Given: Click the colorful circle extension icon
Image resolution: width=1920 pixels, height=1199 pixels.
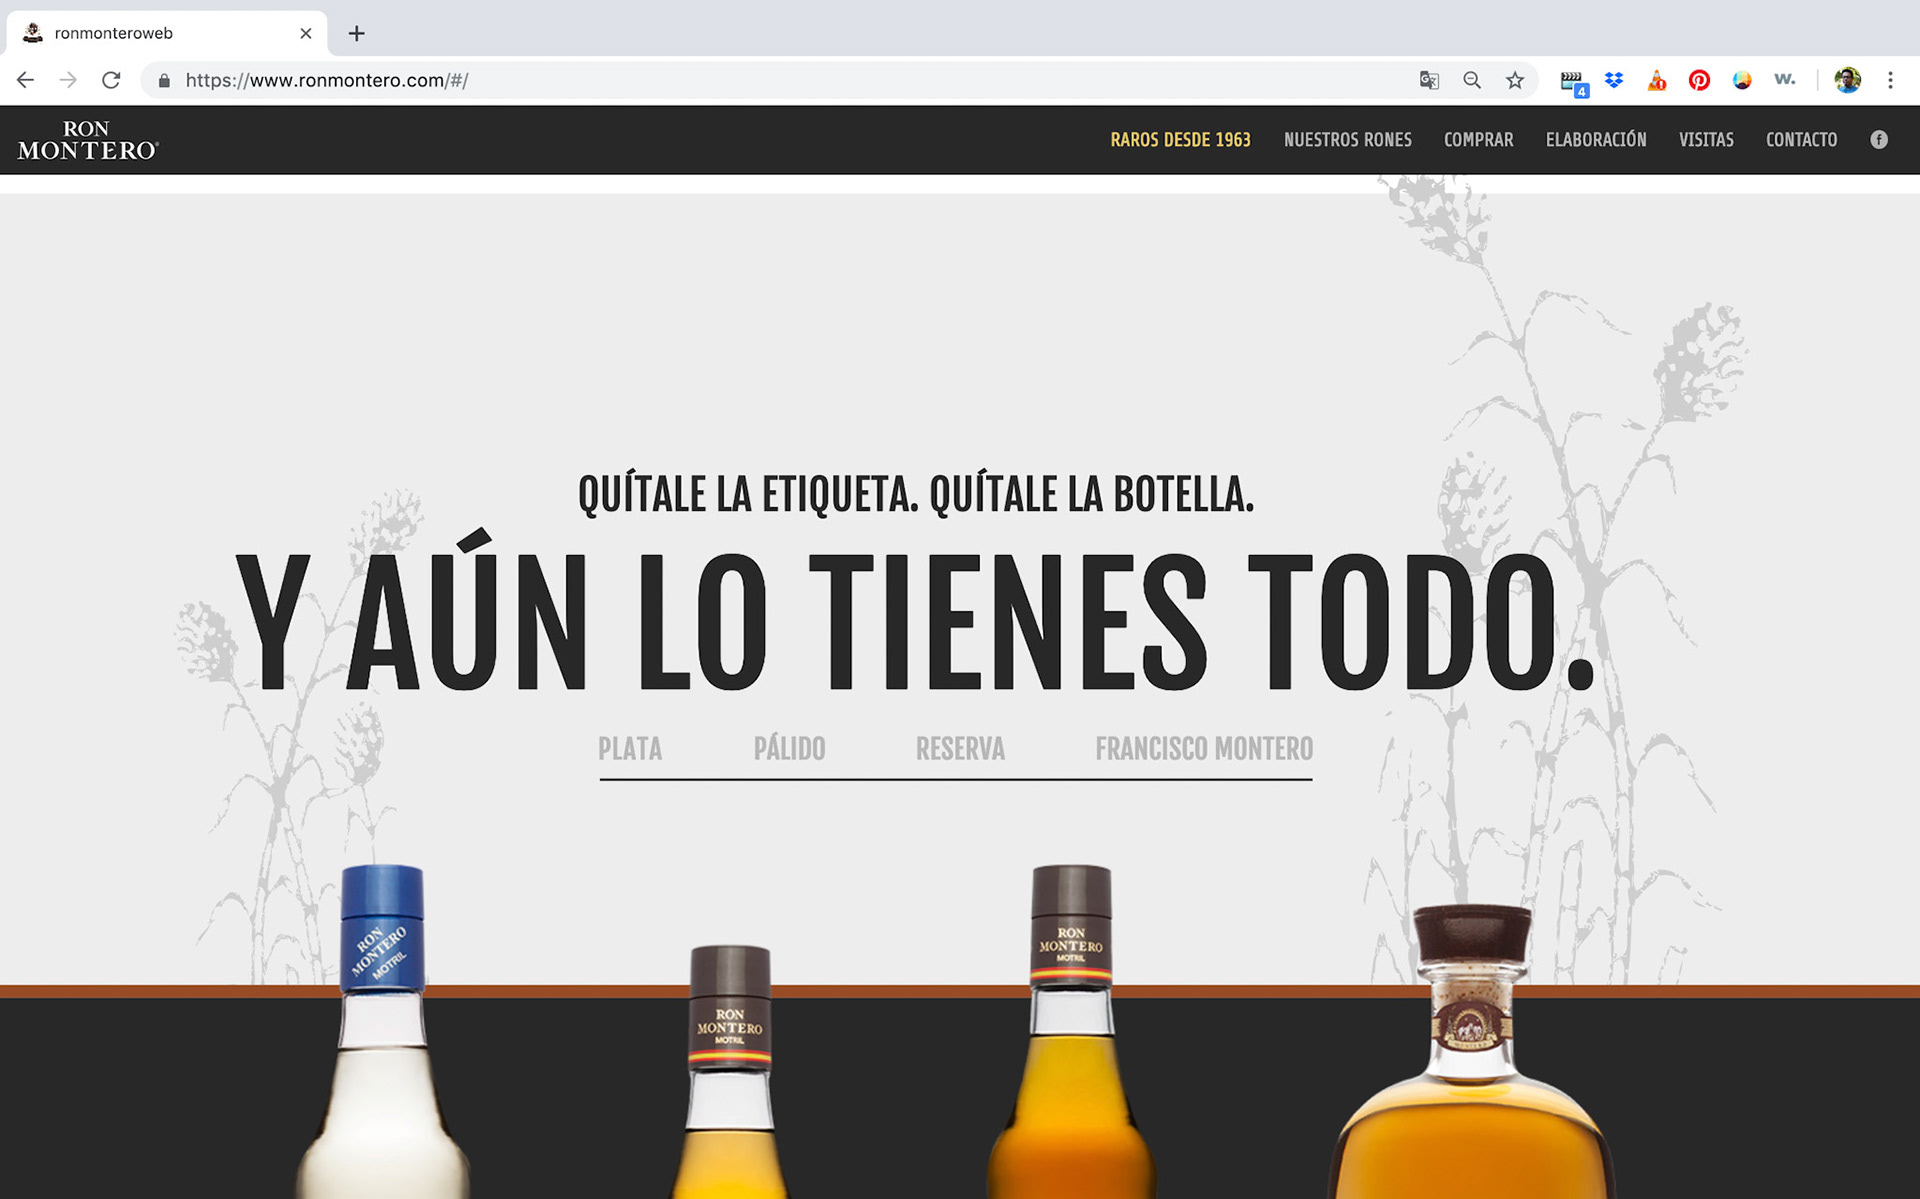Looking at the screenshot, I should click(x=1742, y=80).
